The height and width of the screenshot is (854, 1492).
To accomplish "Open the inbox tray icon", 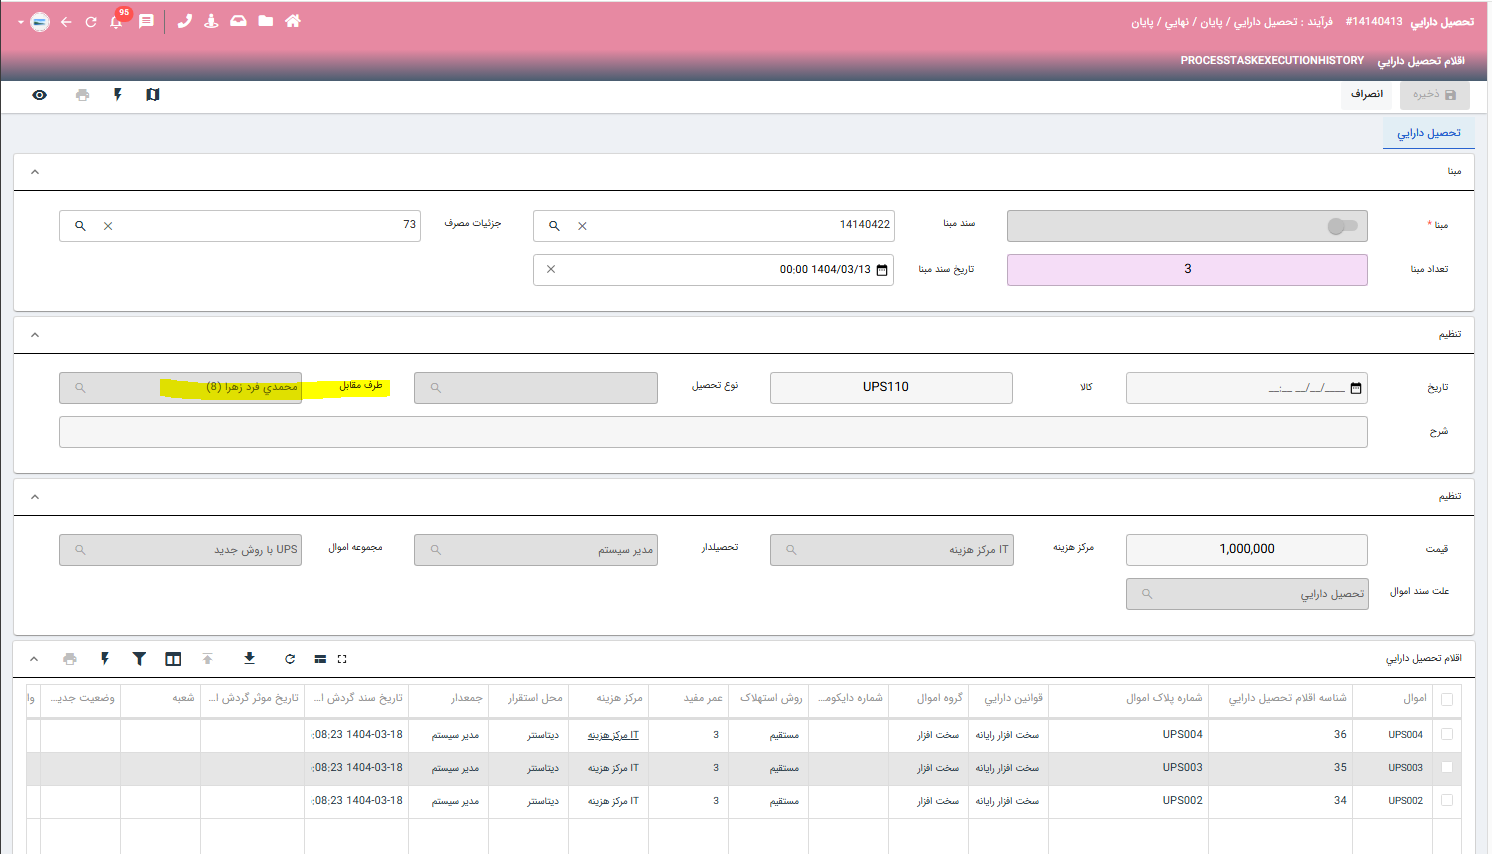I will point(238,21).
